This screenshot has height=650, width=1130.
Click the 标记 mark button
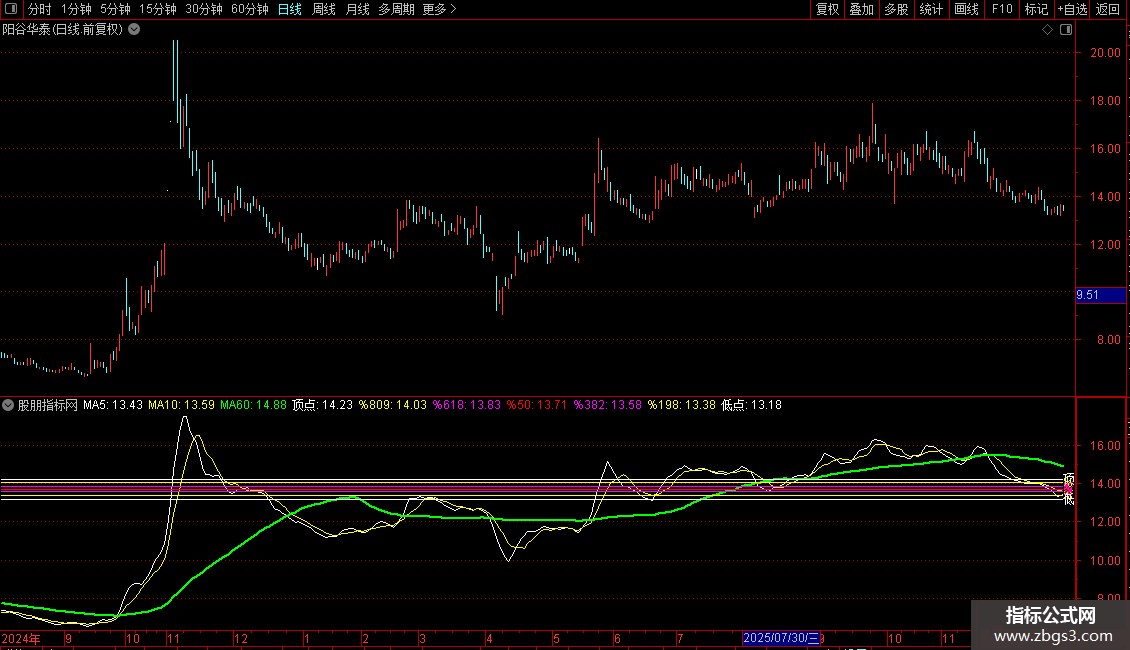(1036, 9)
